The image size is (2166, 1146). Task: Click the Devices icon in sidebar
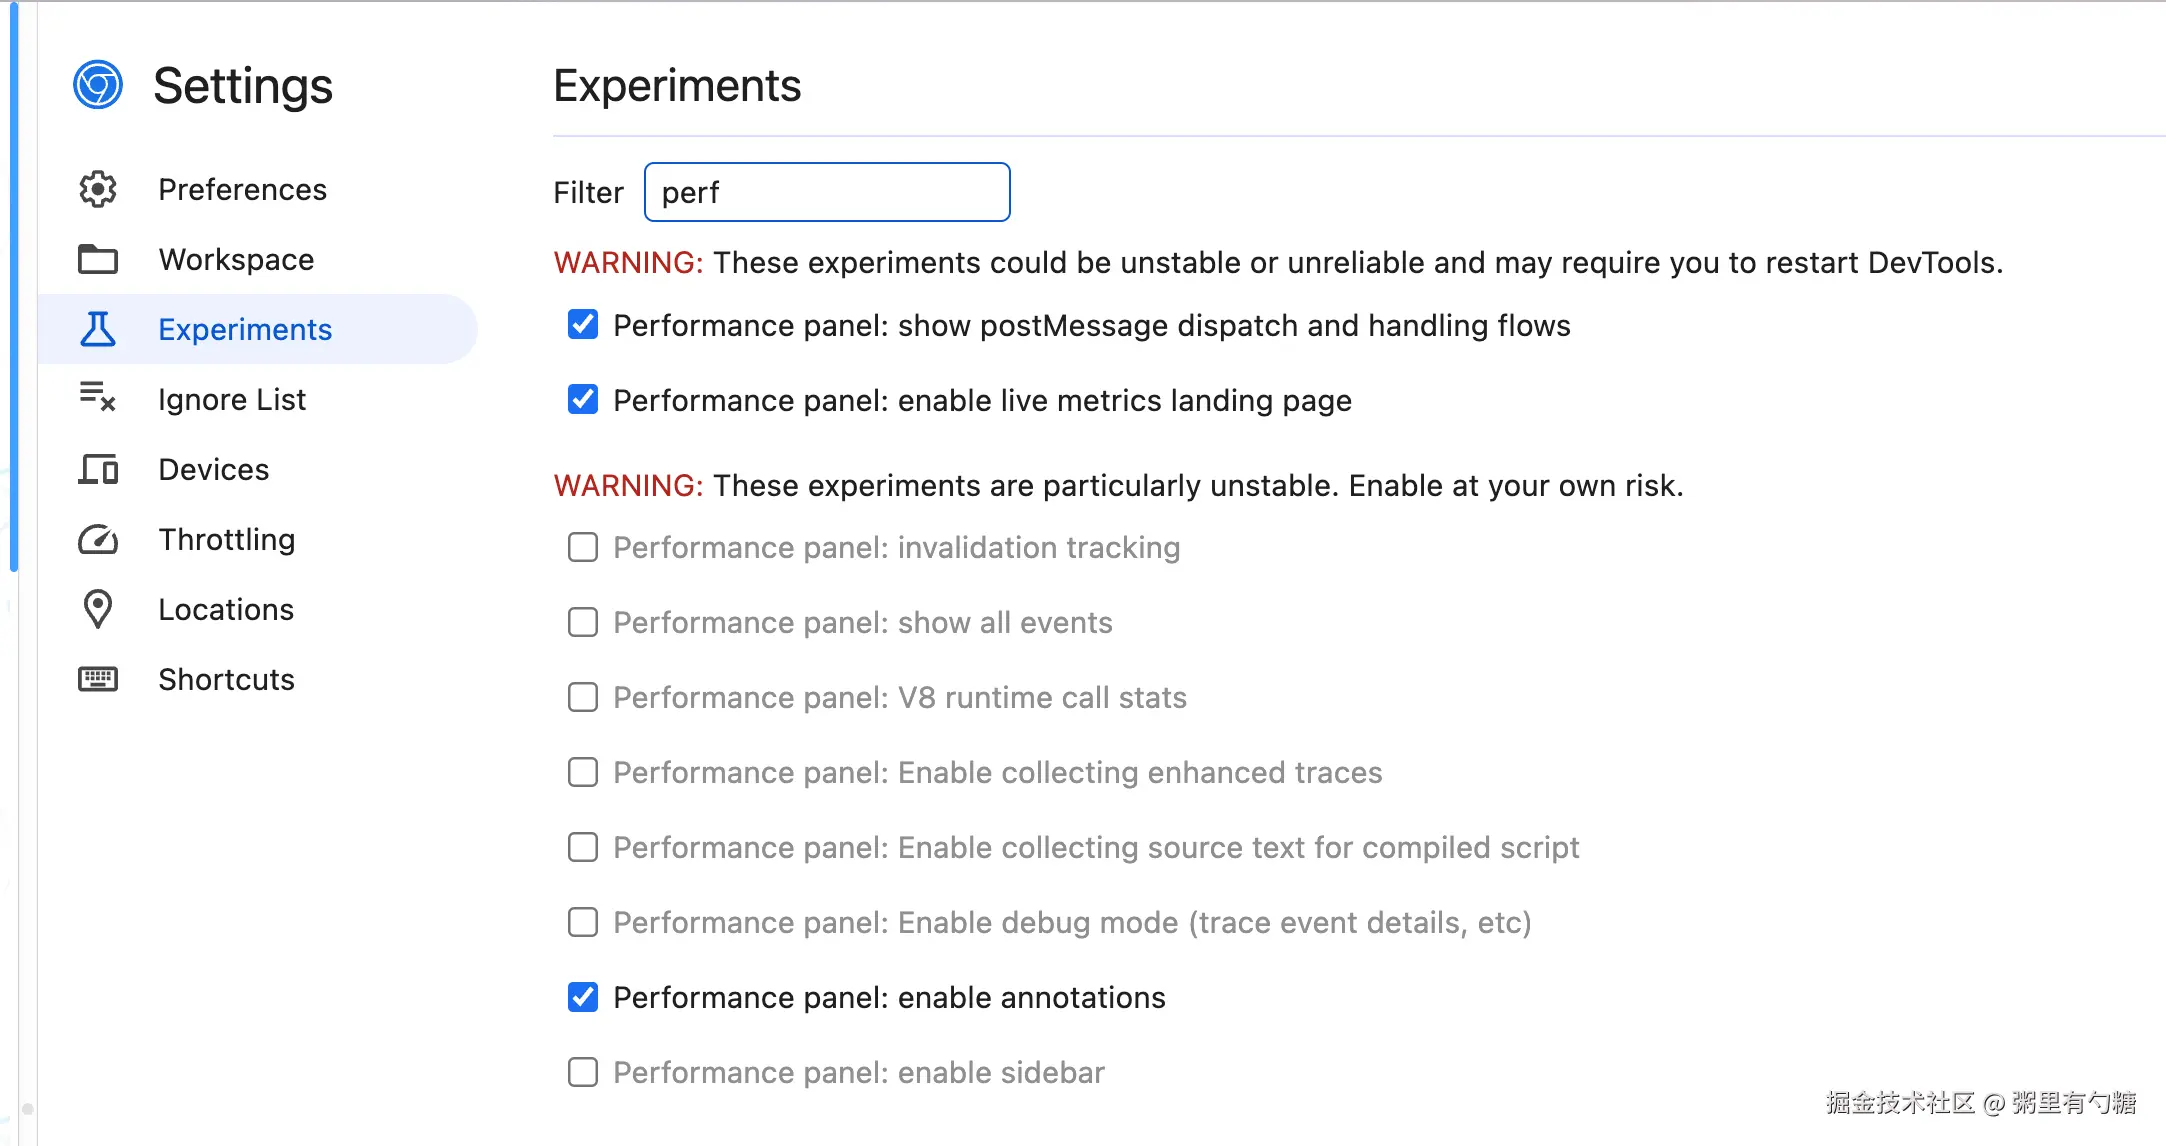(x=98, y=469)
